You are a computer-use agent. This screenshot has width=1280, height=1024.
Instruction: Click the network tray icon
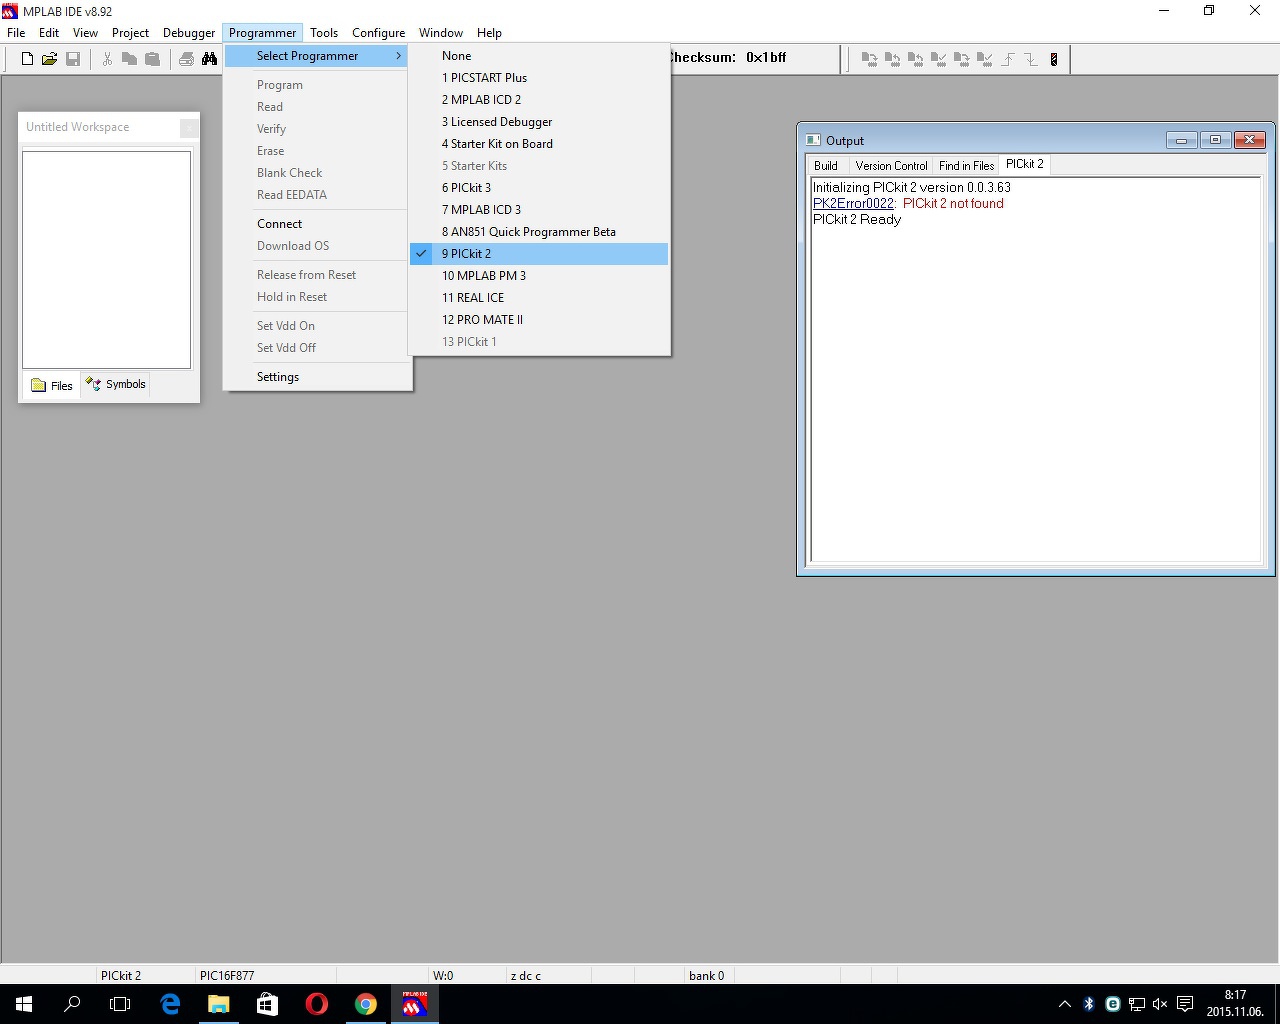(1137, 1004)
